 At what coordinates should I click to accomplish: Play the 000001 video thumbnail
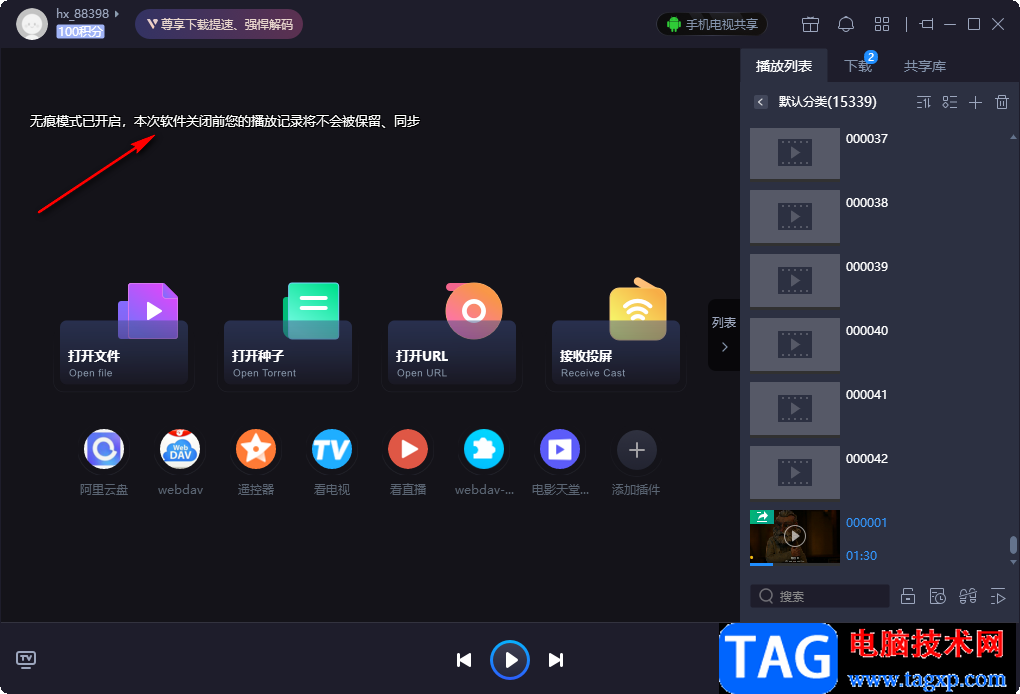(795, 537)
